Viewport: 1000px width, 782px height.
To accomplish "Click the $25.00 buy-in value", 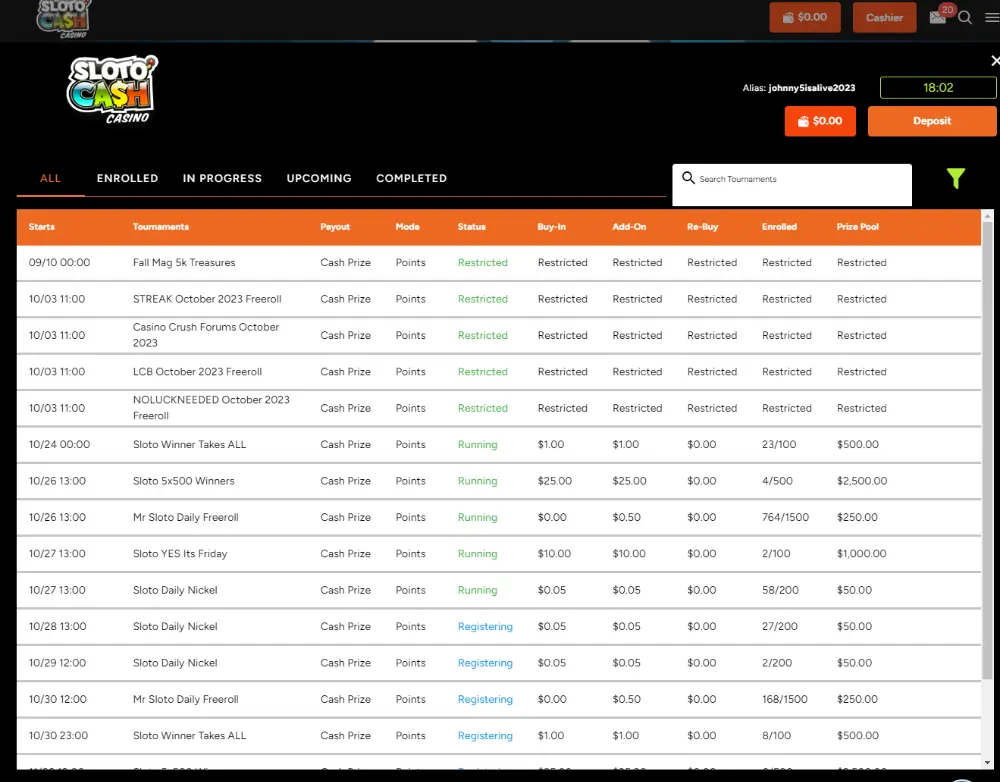I will (x=554, y=481).
